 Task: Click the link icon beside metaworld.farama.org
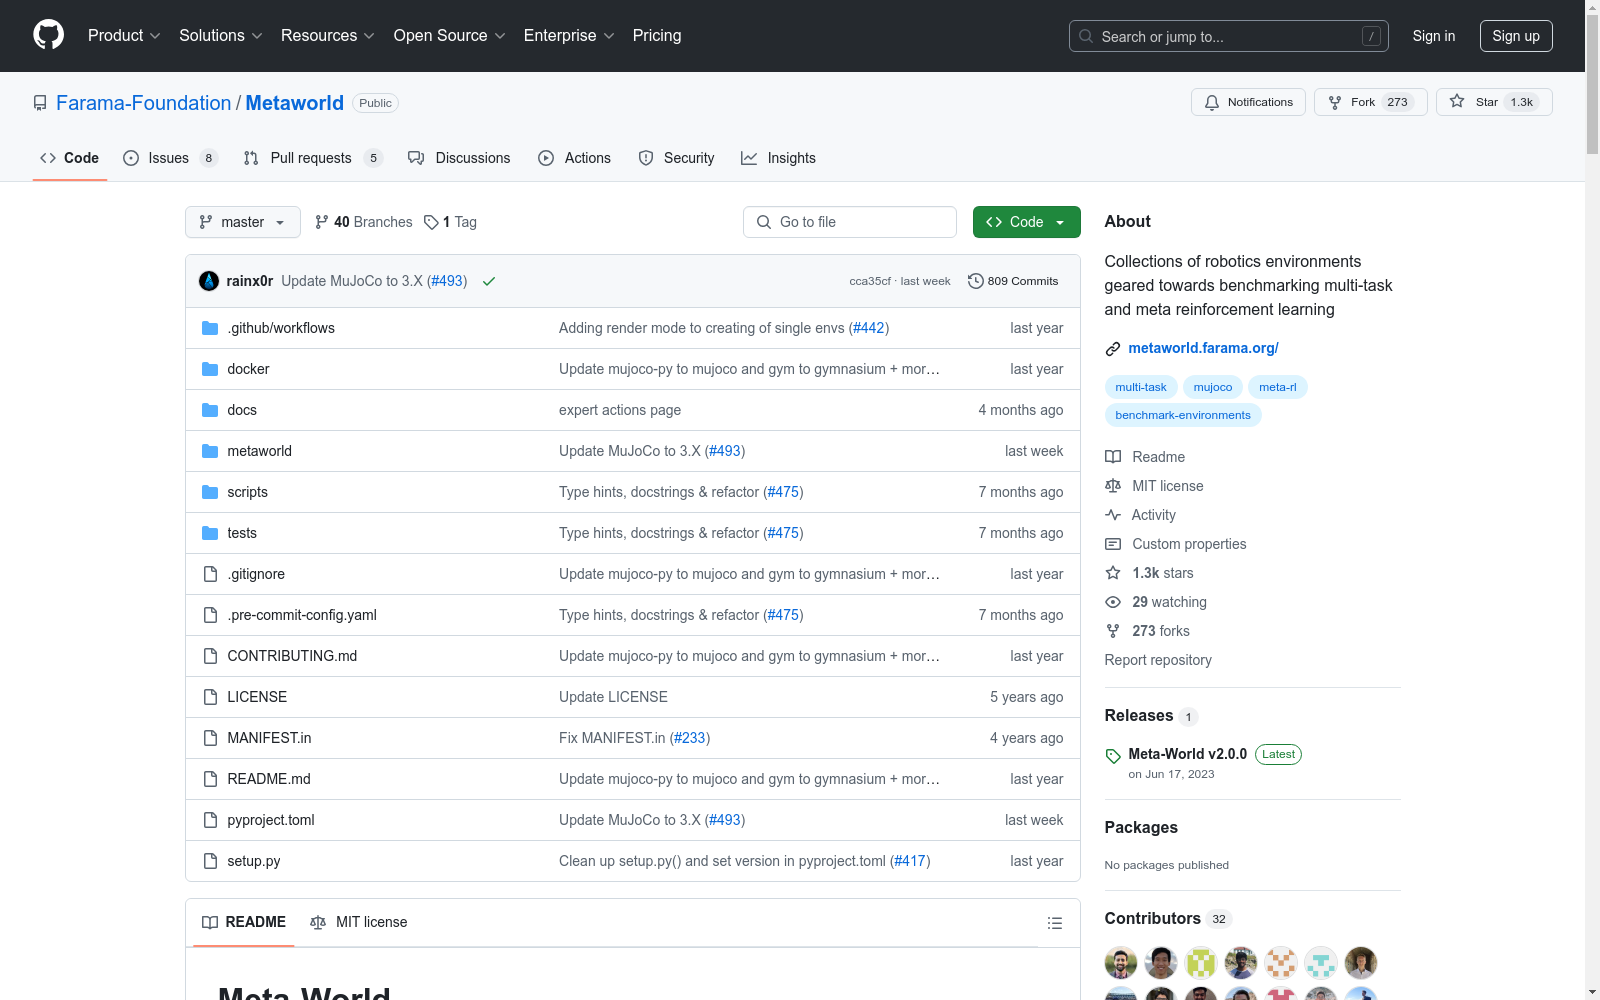click(1113, 349)
